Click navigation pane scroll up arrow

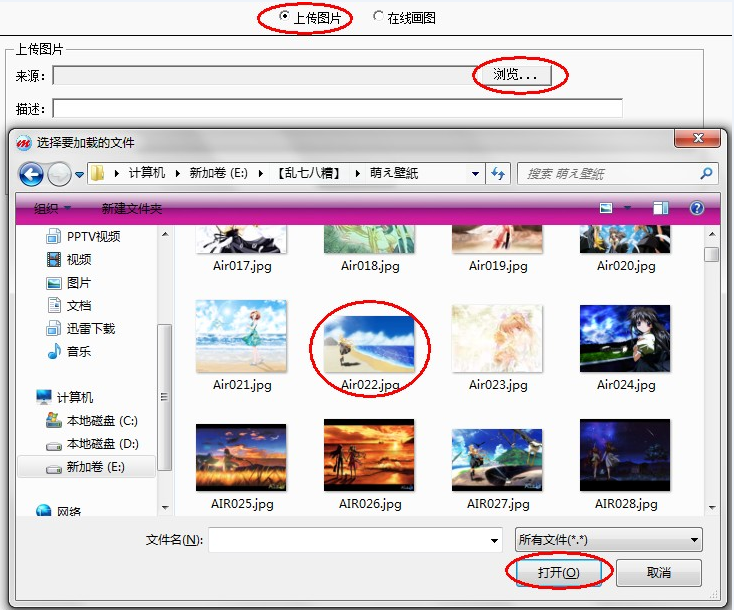[x=165, y=234]
